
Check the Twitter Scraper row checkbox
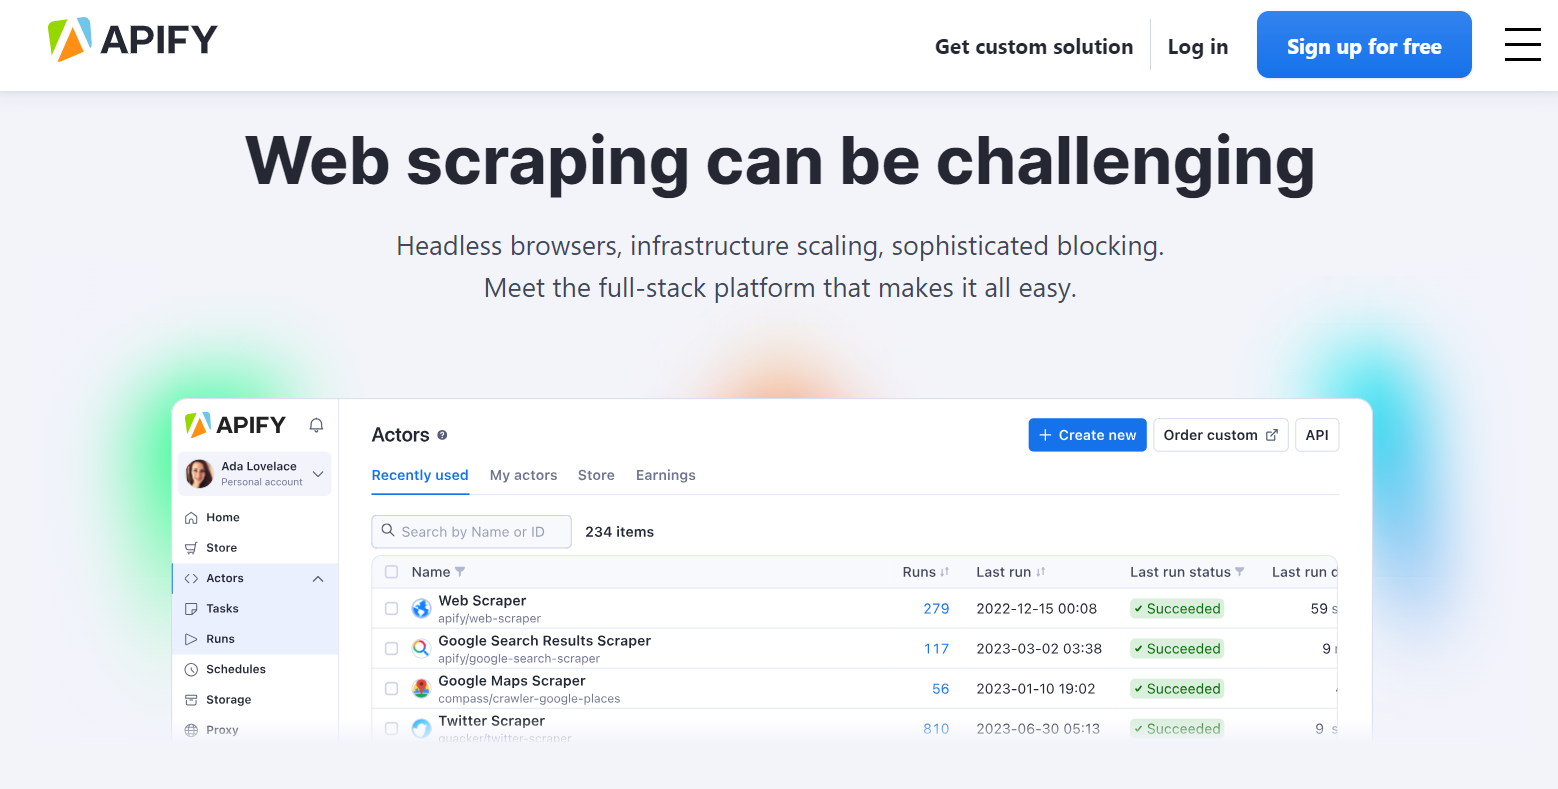(392, 728)
